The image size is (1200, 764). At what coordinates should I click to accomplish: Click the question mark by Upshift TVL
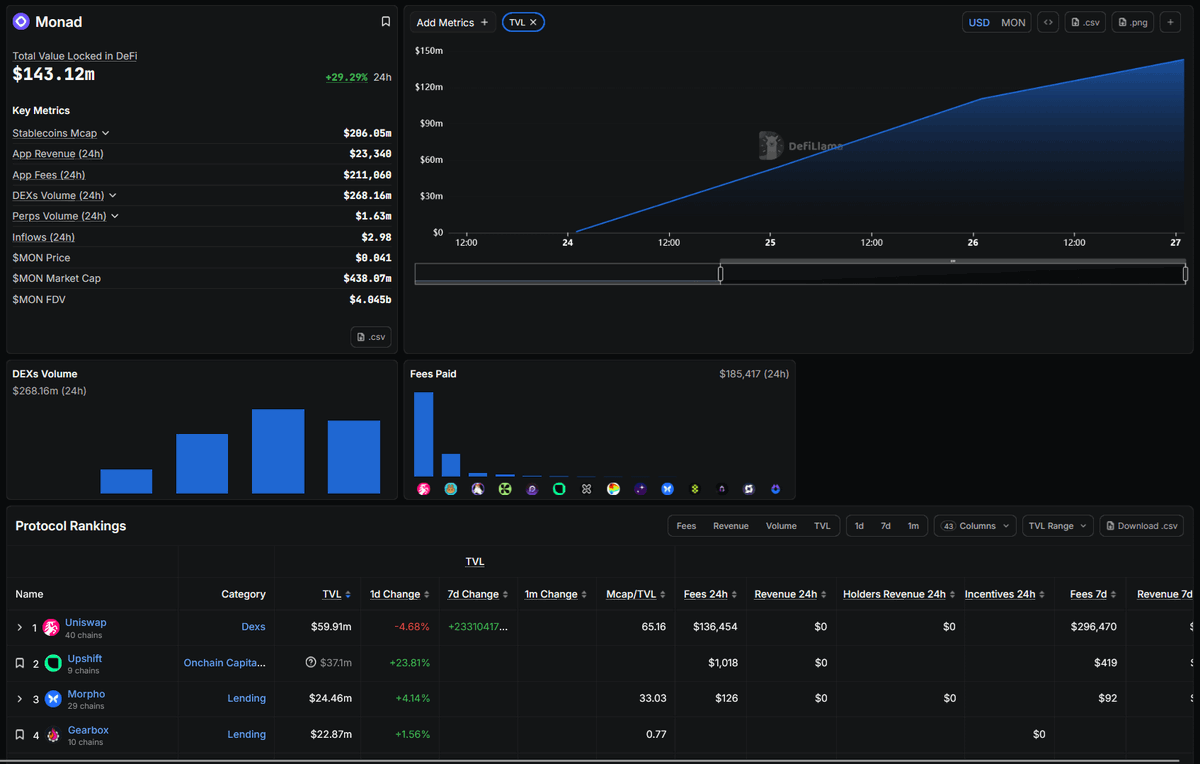(311, 663)
